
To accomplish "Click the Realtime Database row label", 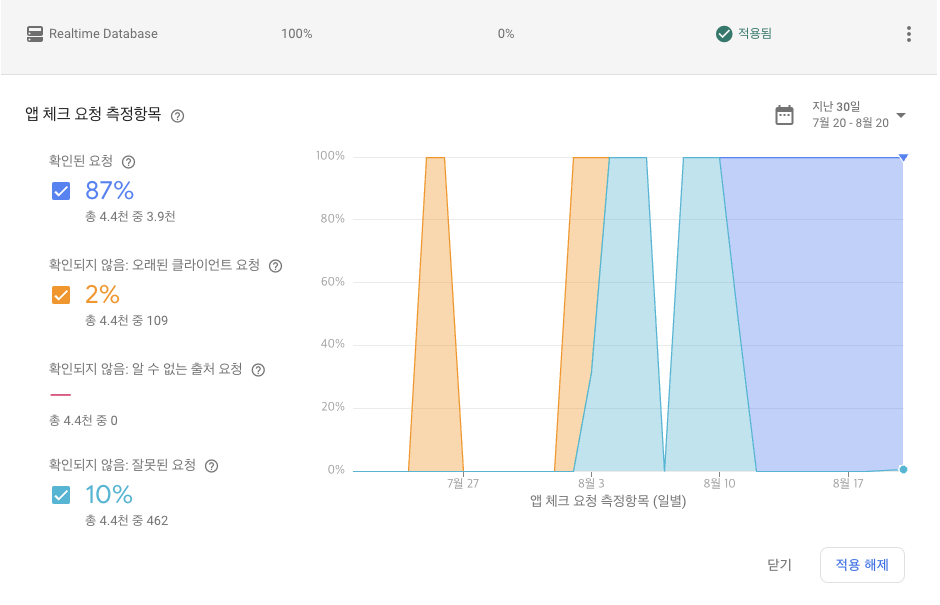I will (x=103, y=34).
